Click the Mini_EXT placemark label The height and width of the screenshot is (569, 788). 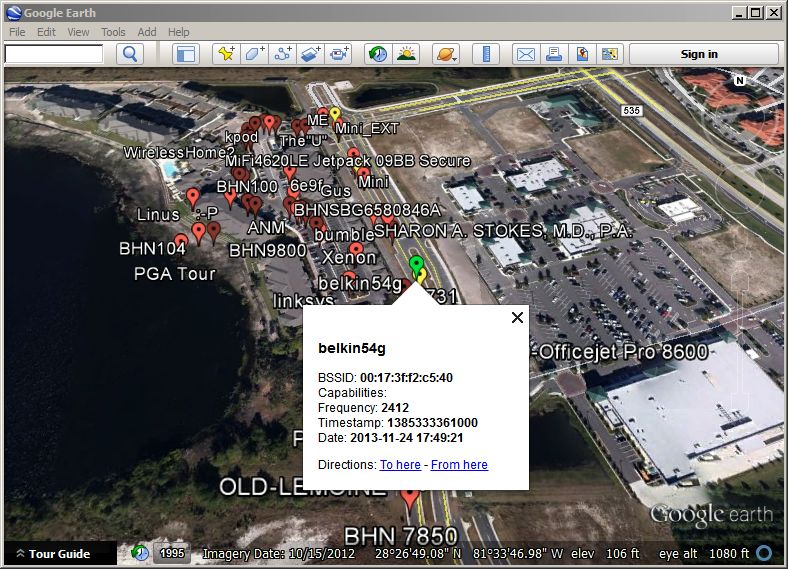[367, 129]
